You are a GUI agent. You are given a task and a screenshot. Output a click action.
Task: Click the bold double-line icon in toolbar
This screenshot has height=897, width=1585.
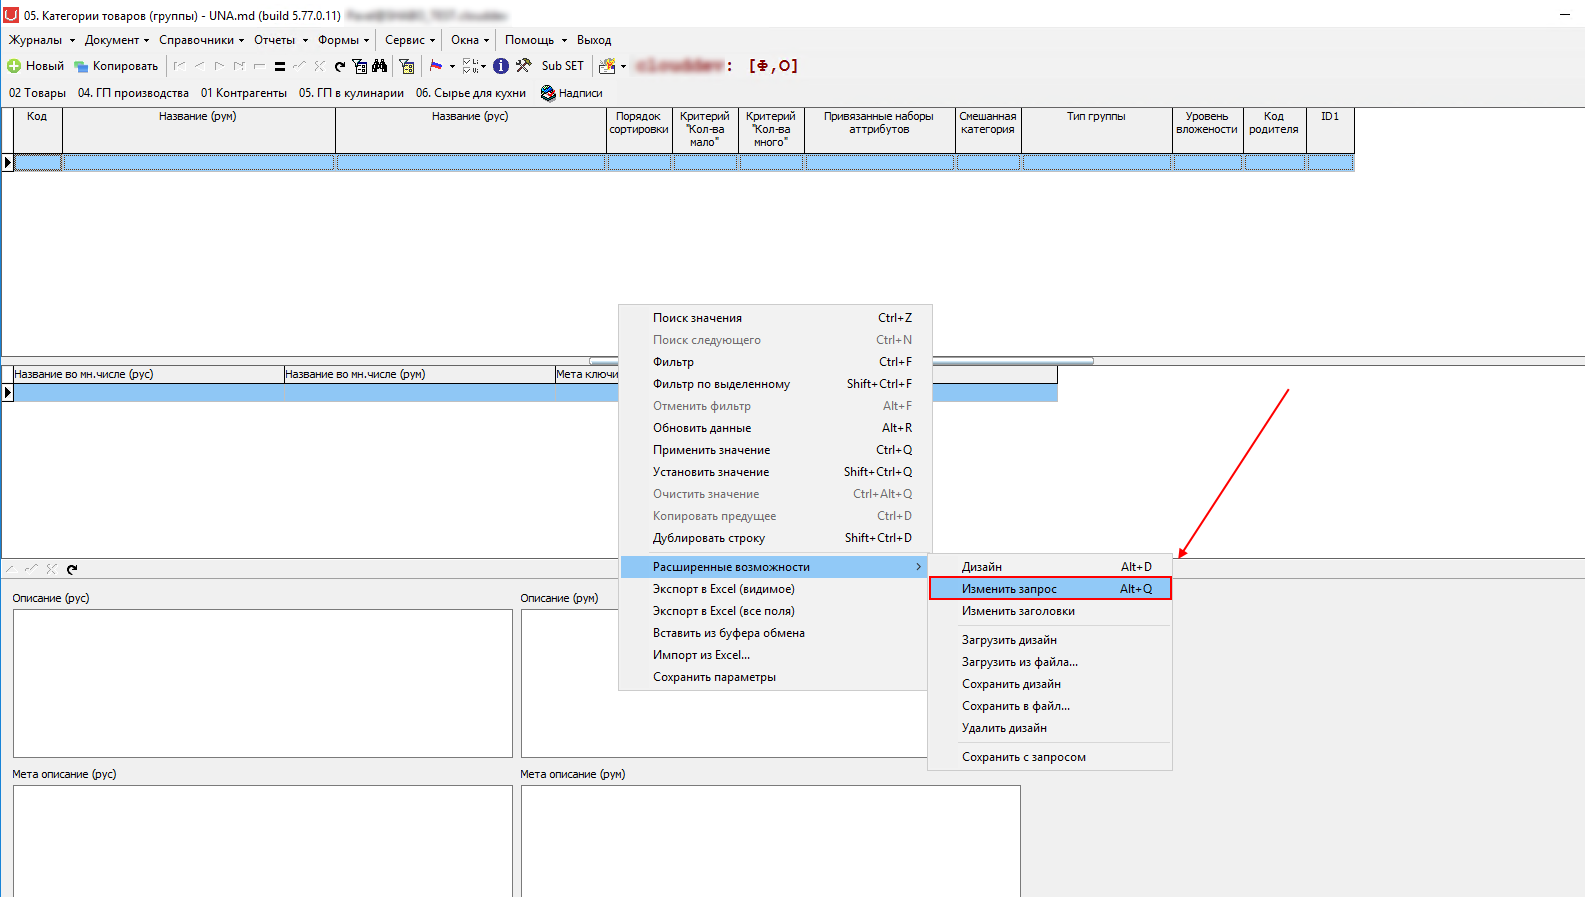click(280, 67)
